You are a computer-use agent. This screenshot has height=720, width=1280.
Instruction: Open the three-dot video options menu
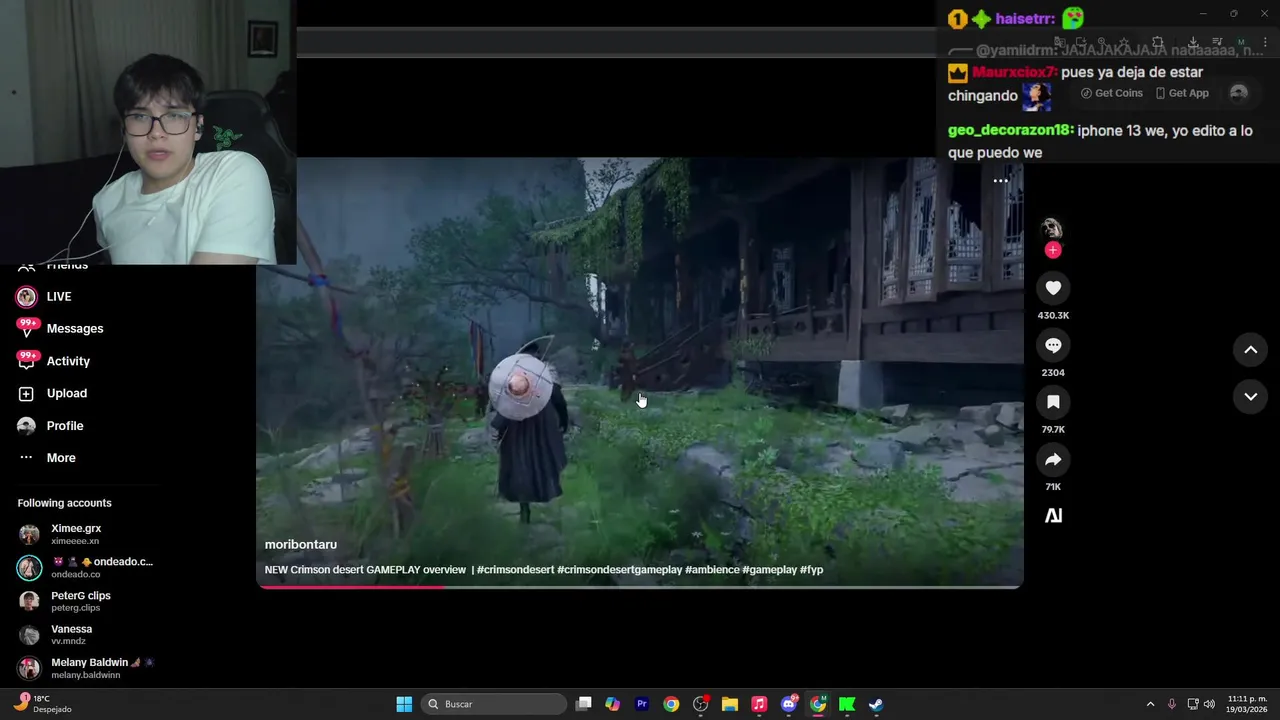(x=1001, y=181)
